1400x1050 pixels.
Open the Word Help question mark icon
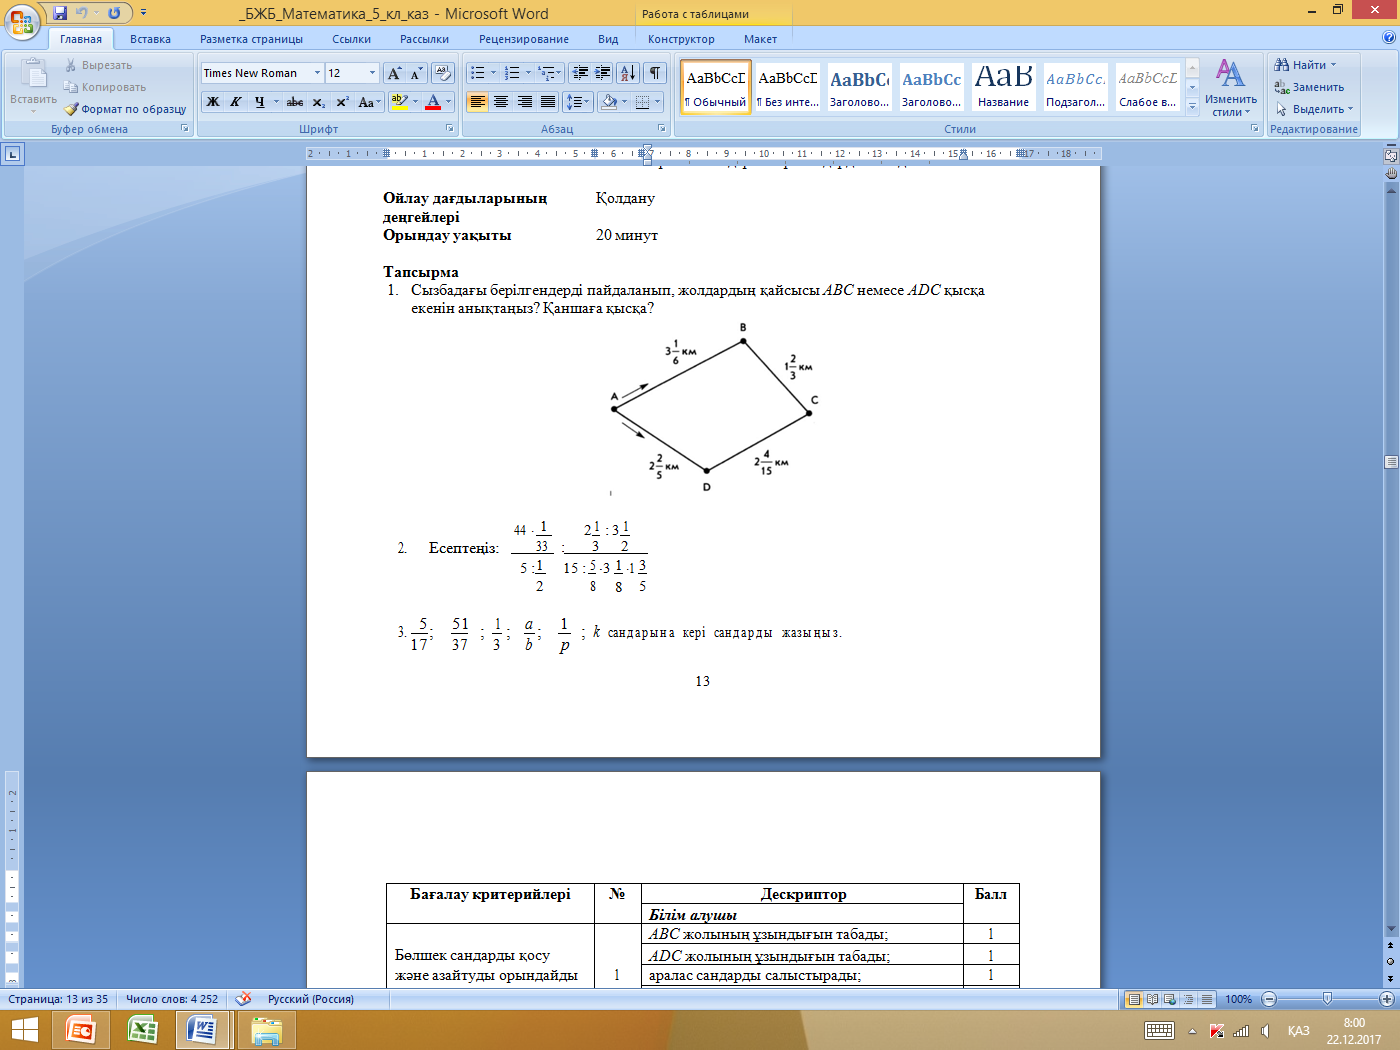coord(1388,38)
